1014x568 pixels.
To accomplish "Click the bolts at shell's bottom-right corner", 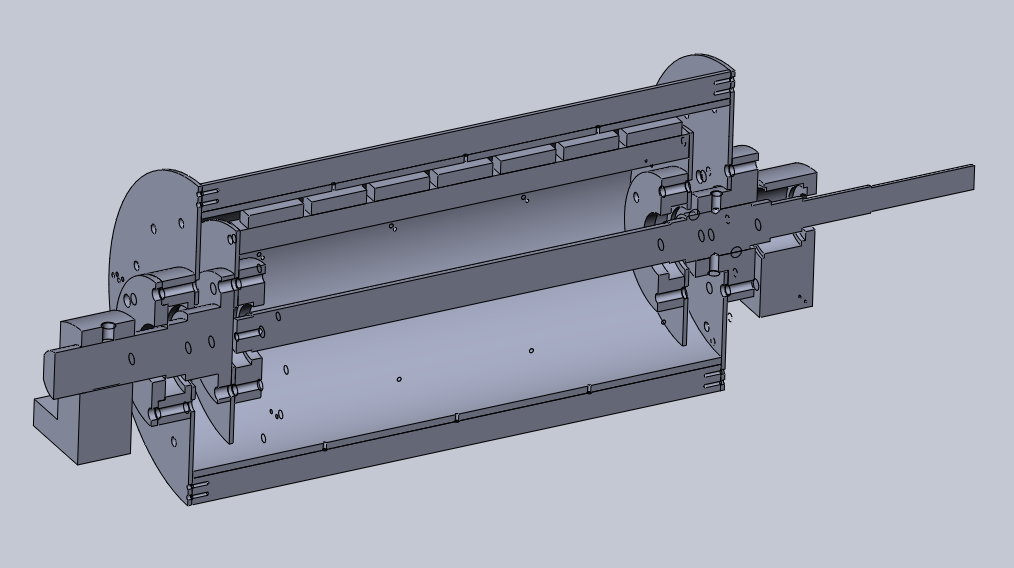I will (x=712, y=380).
